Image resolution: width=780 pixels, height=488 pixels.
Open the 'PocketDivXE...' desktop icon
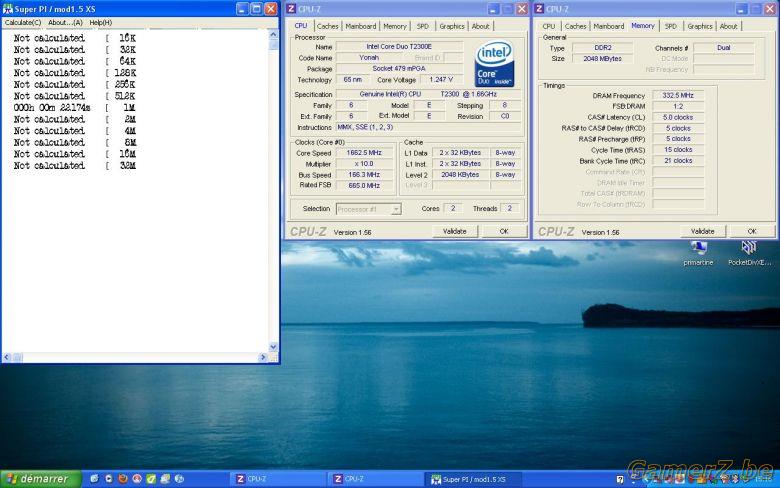750,253
